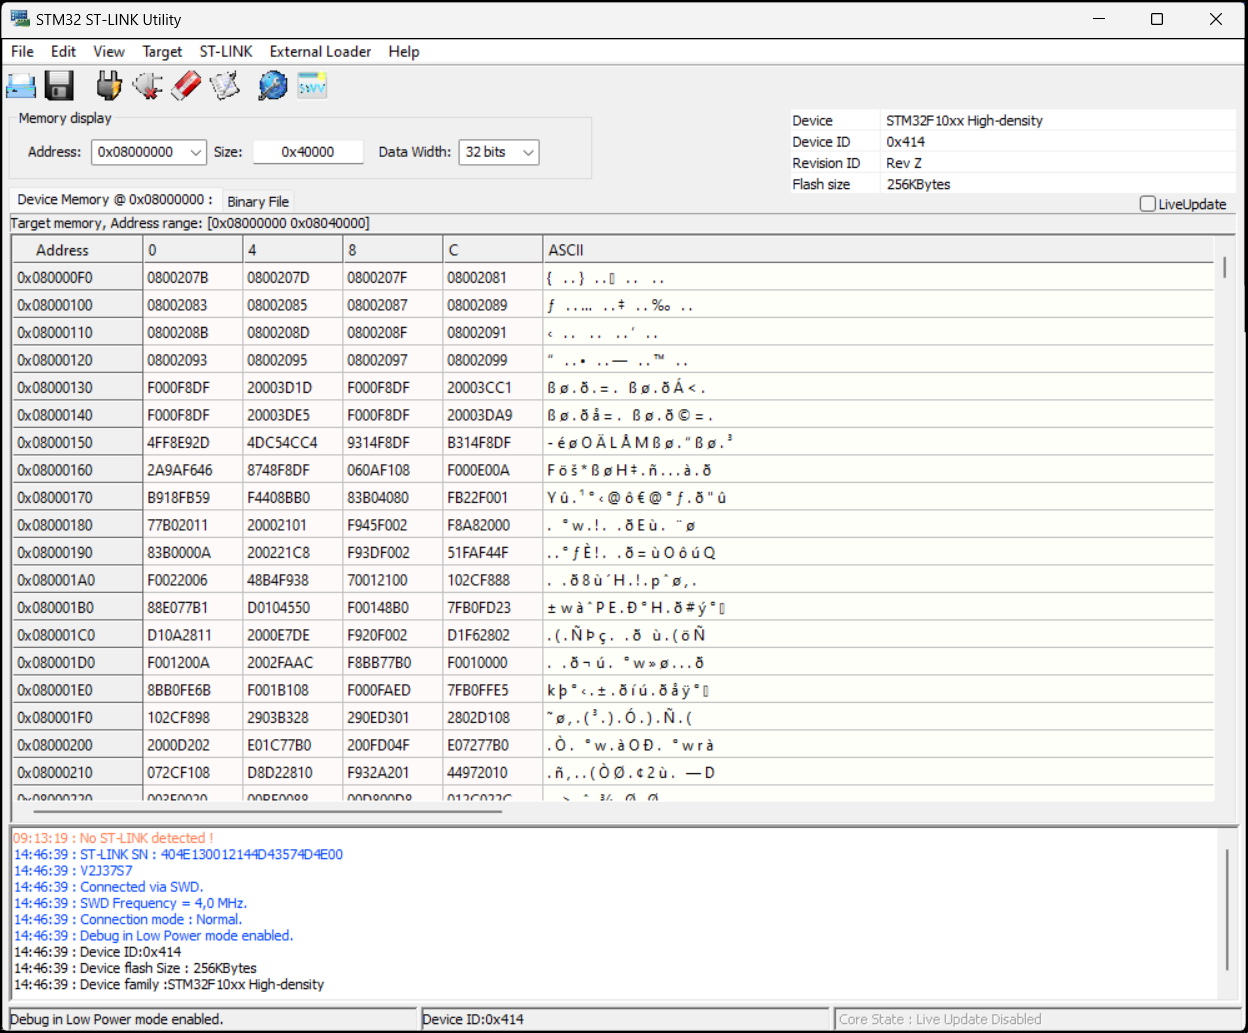
Task: Open the View menu
Action: [109, 52]
